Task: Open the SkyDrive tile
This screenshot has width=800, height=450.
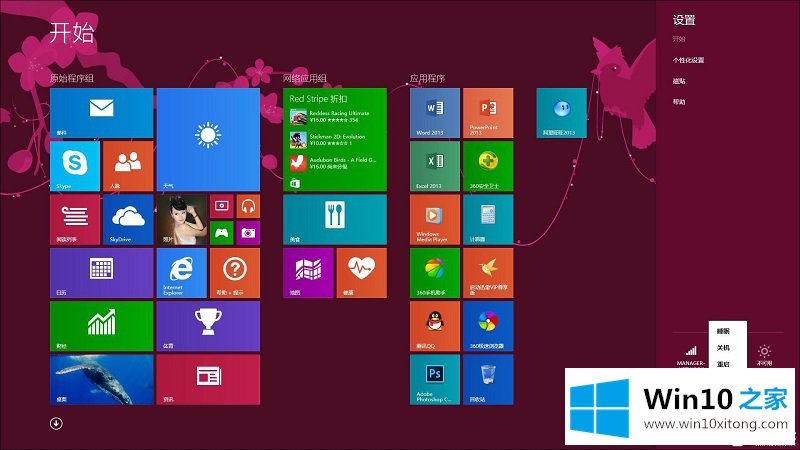Action: click(128, 219)
